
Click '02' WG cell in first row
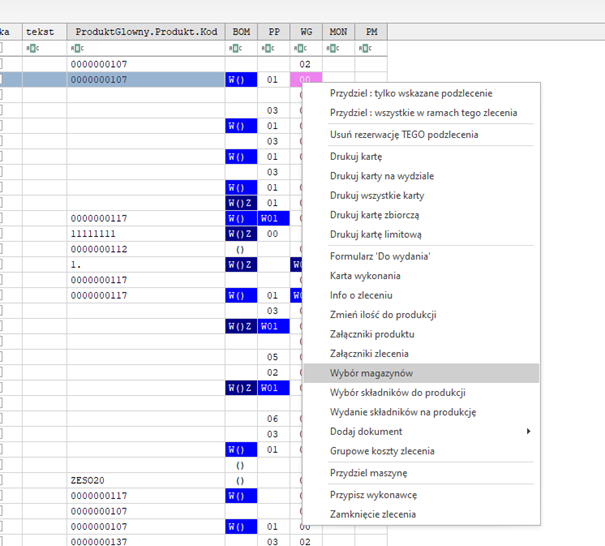tap(306, 64)
